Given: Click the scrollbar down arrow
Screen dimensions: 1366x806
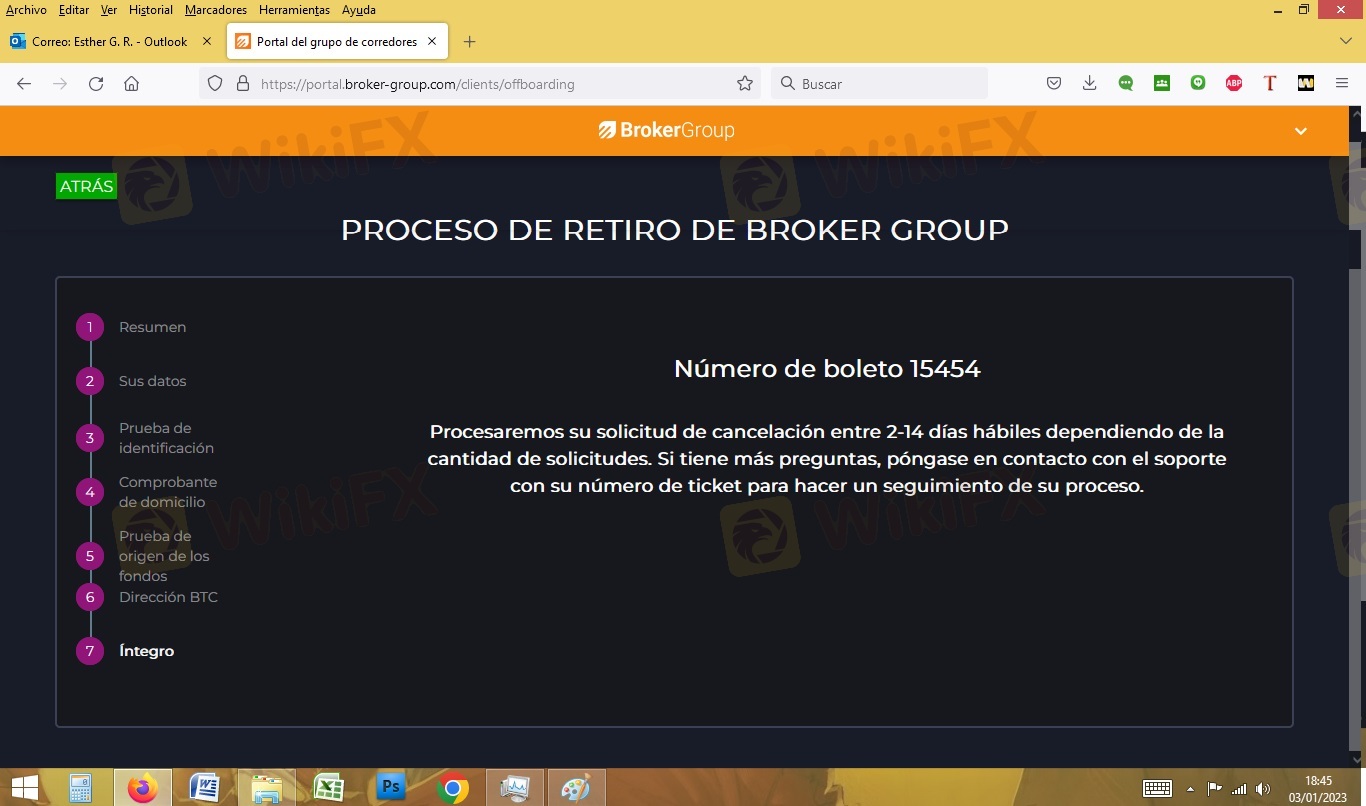Looking at the screenshot, I should (1356, 759).
